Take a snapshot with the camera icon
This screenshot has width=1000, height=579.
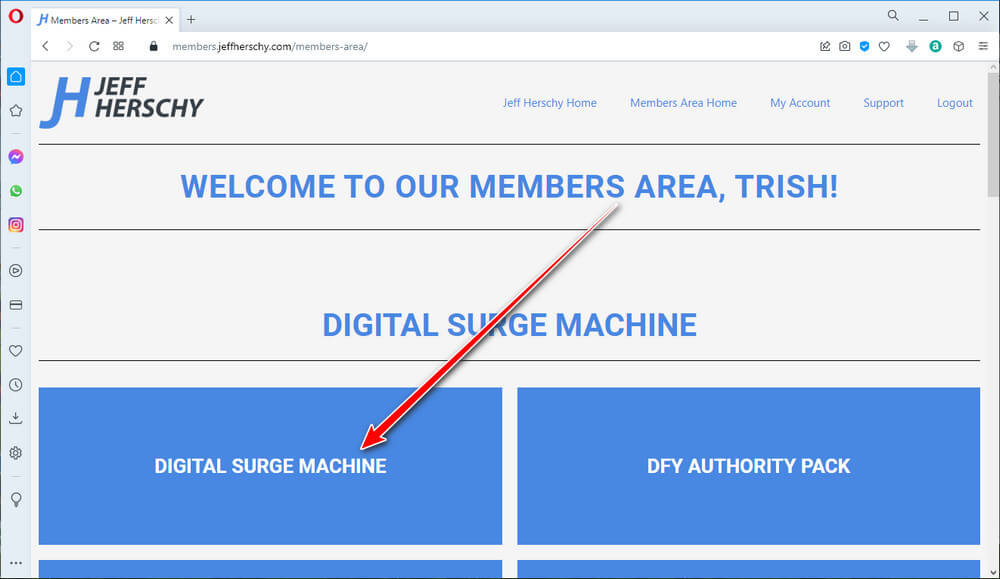[844, 46]
